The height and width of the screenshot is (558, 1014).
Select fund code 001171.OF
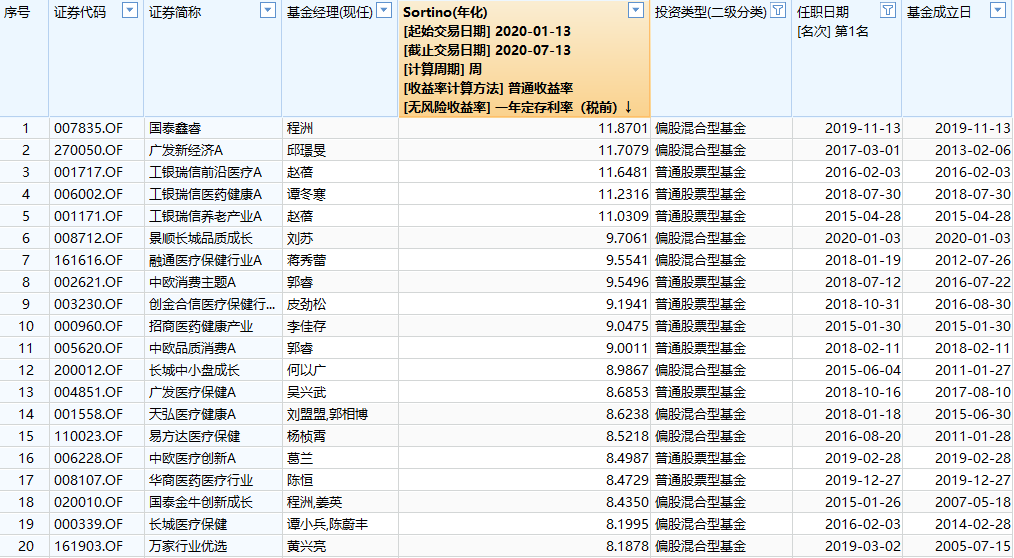(89, 216)
